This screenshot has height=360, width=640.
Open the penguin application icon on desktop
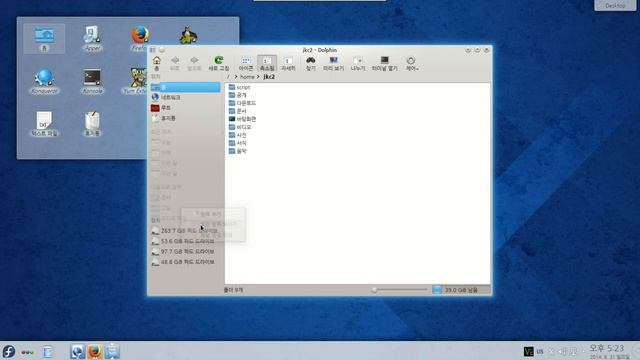click(188, 35)
